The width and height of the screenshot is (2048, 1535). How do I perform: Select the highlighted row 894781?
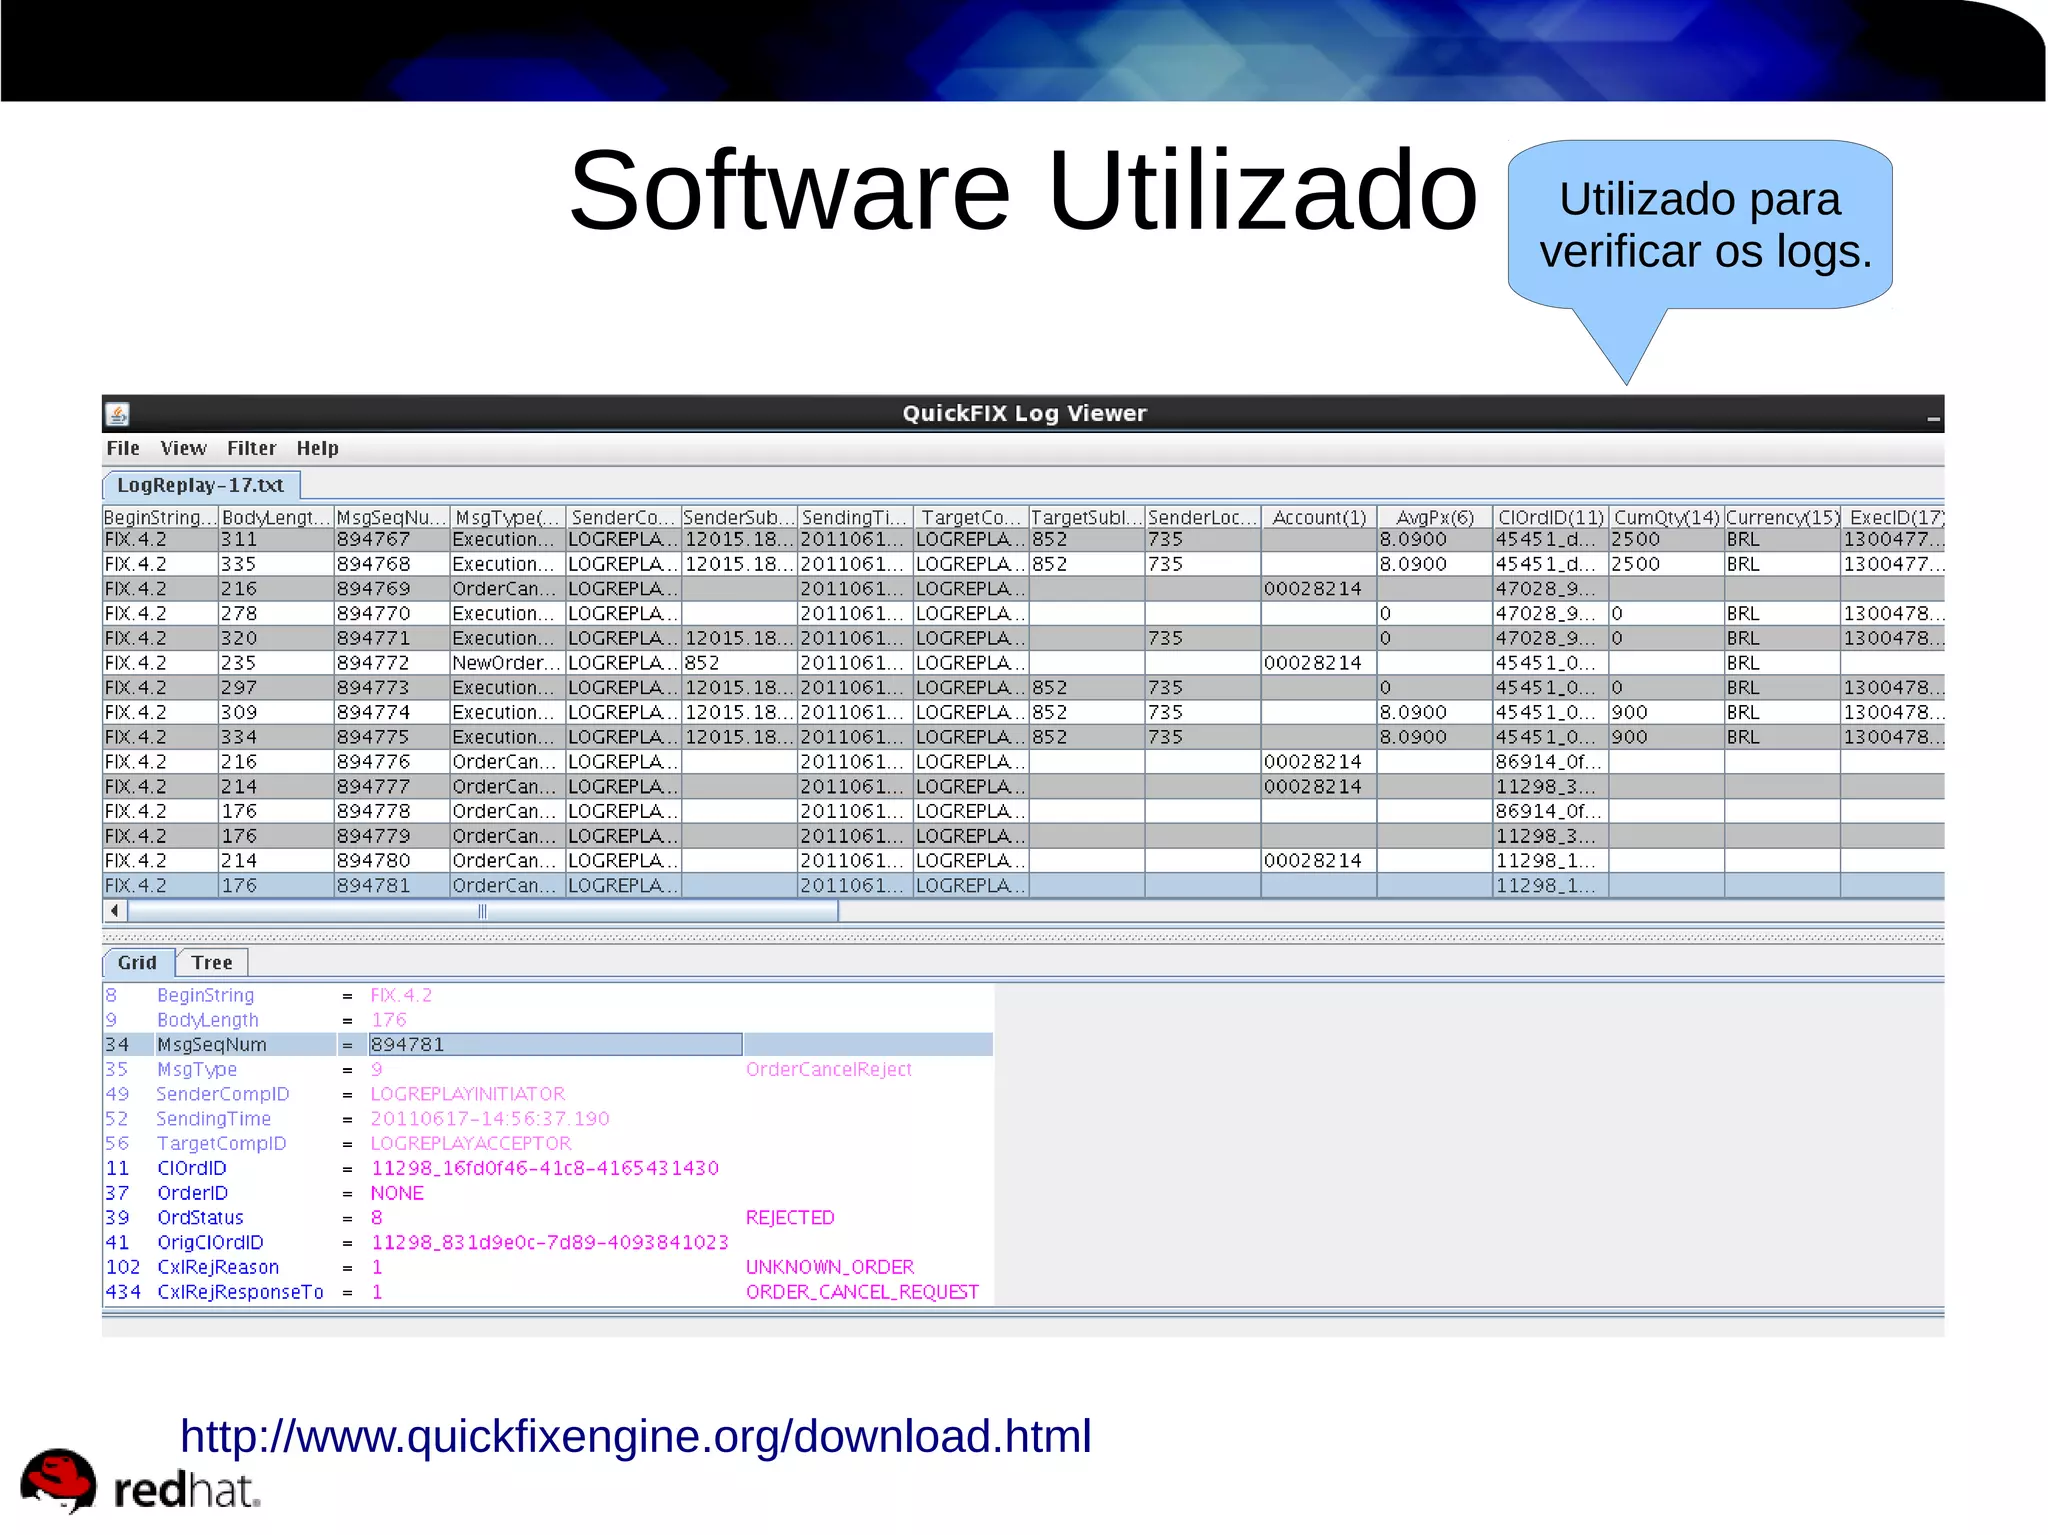click(x=1023, y=886)
